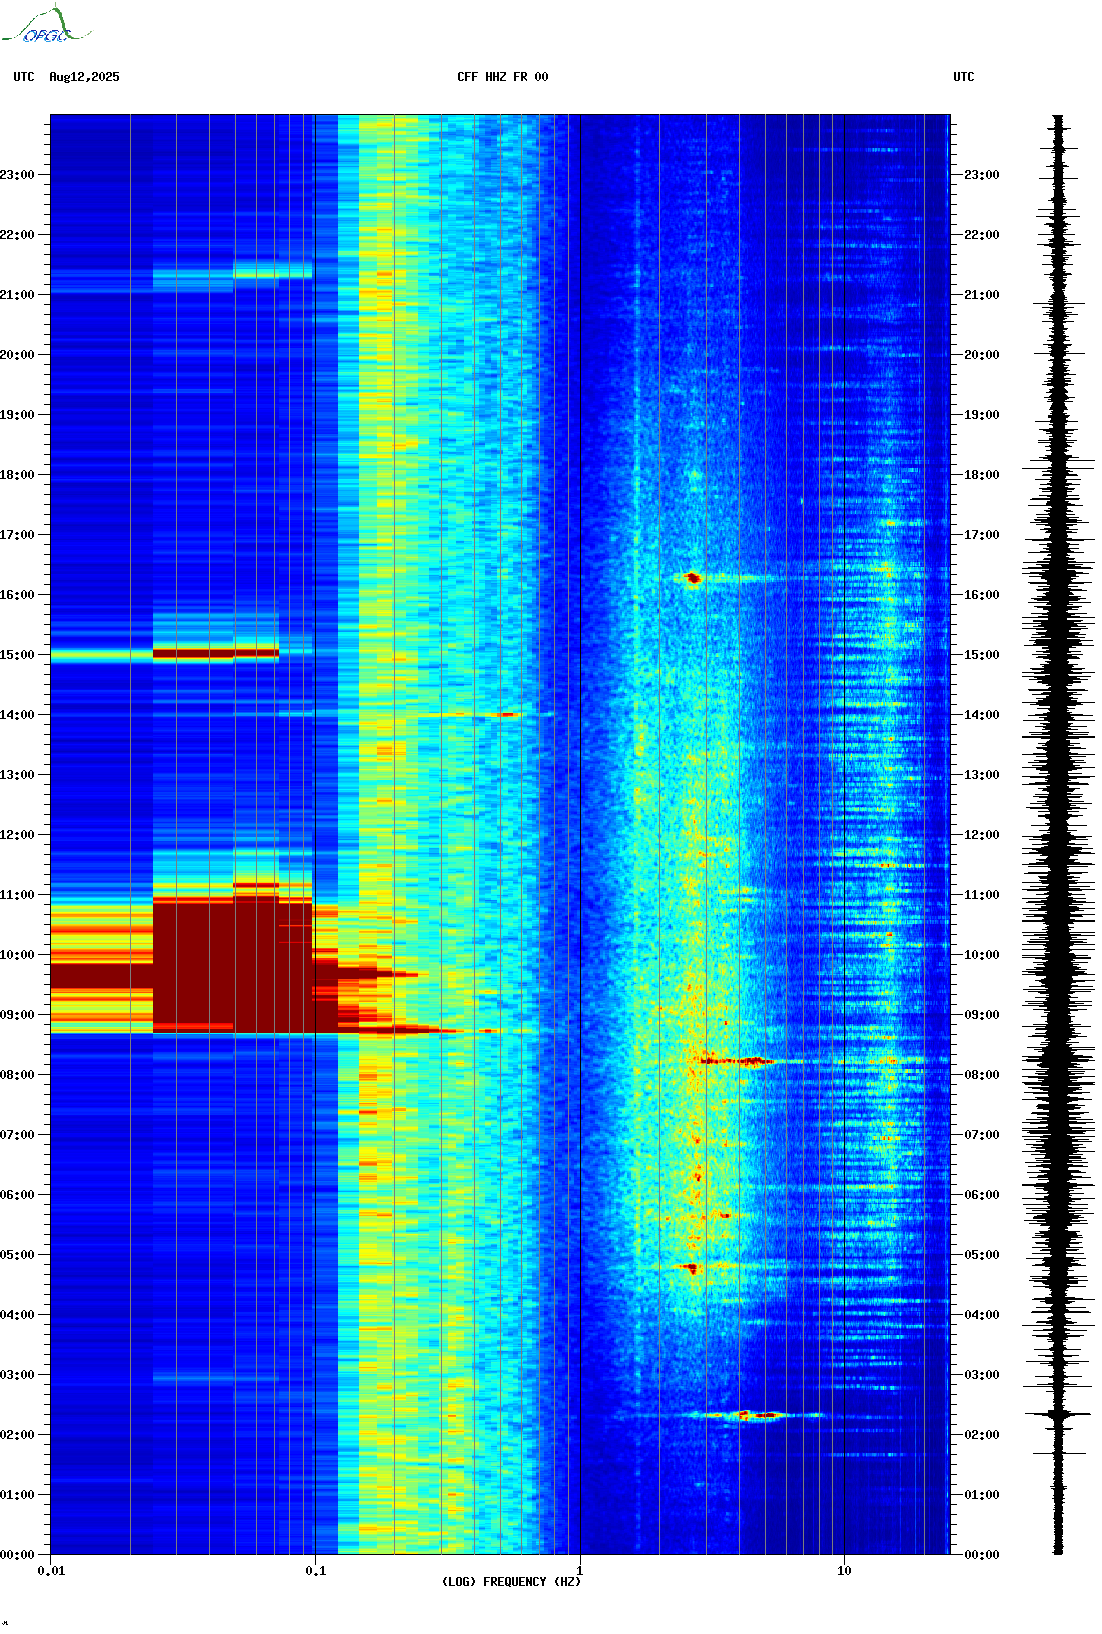
Task: Click 11:00 on the right time axis
Action: (x=982, y=895)
